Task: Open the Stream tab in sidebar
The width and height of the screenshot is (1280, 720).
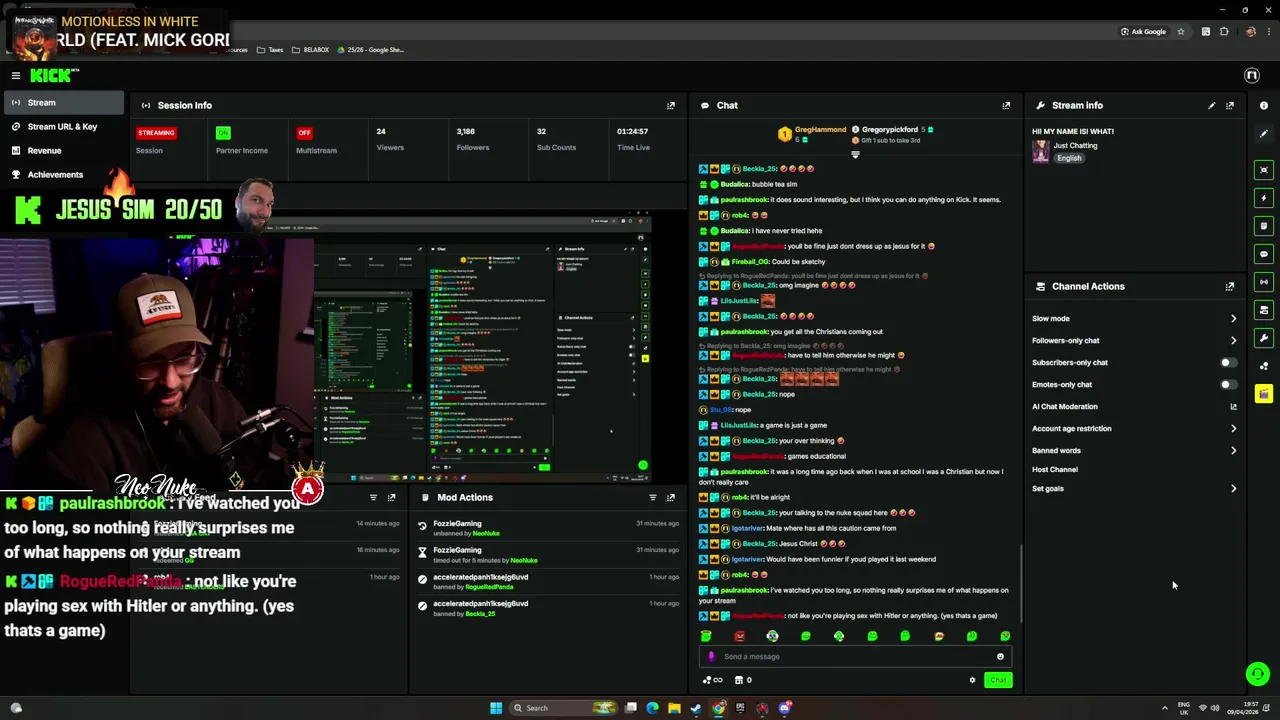Action: point(62,102)
